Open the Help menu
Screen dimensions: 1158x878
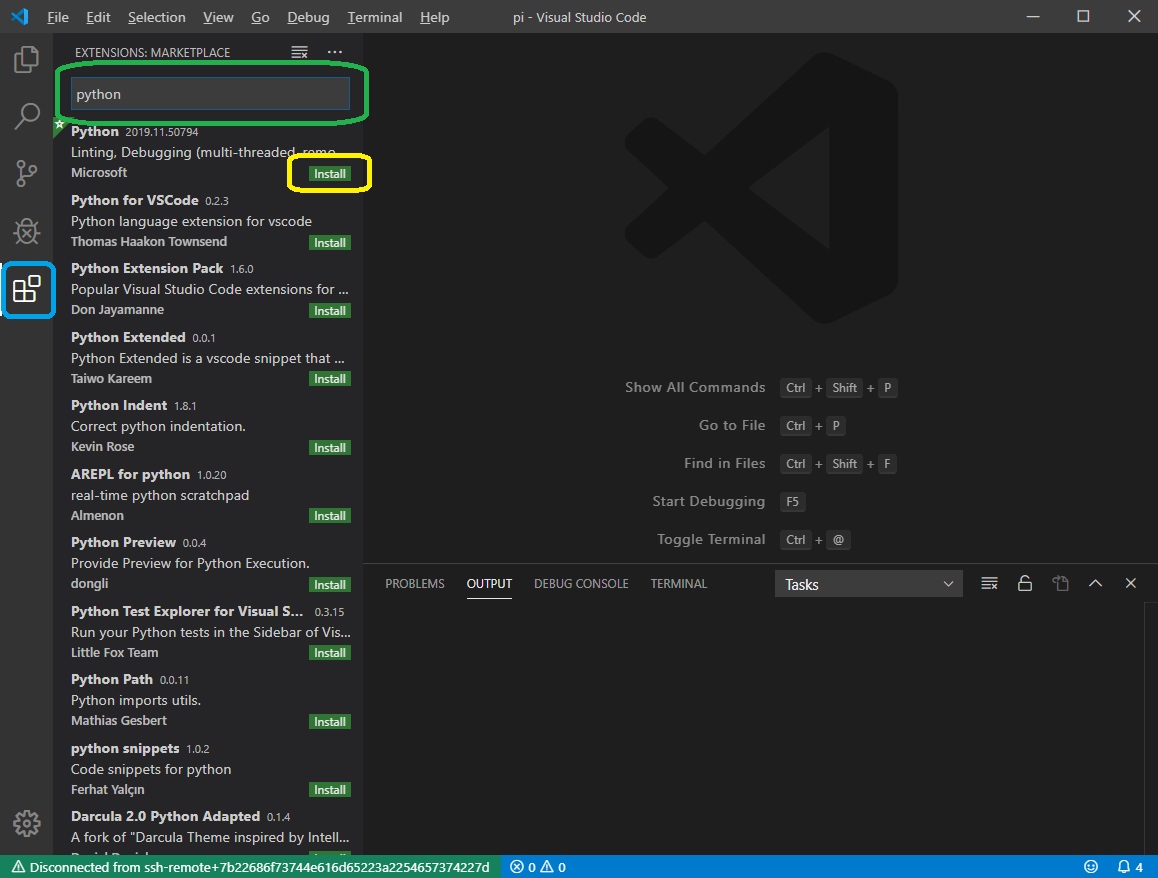[434, 17]
